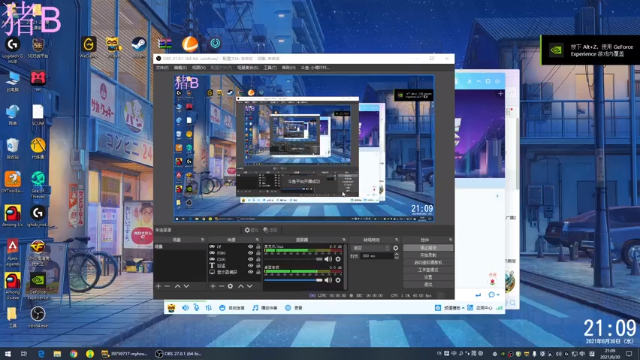
Task: Select display capture source row
Action: click(235, 272)
